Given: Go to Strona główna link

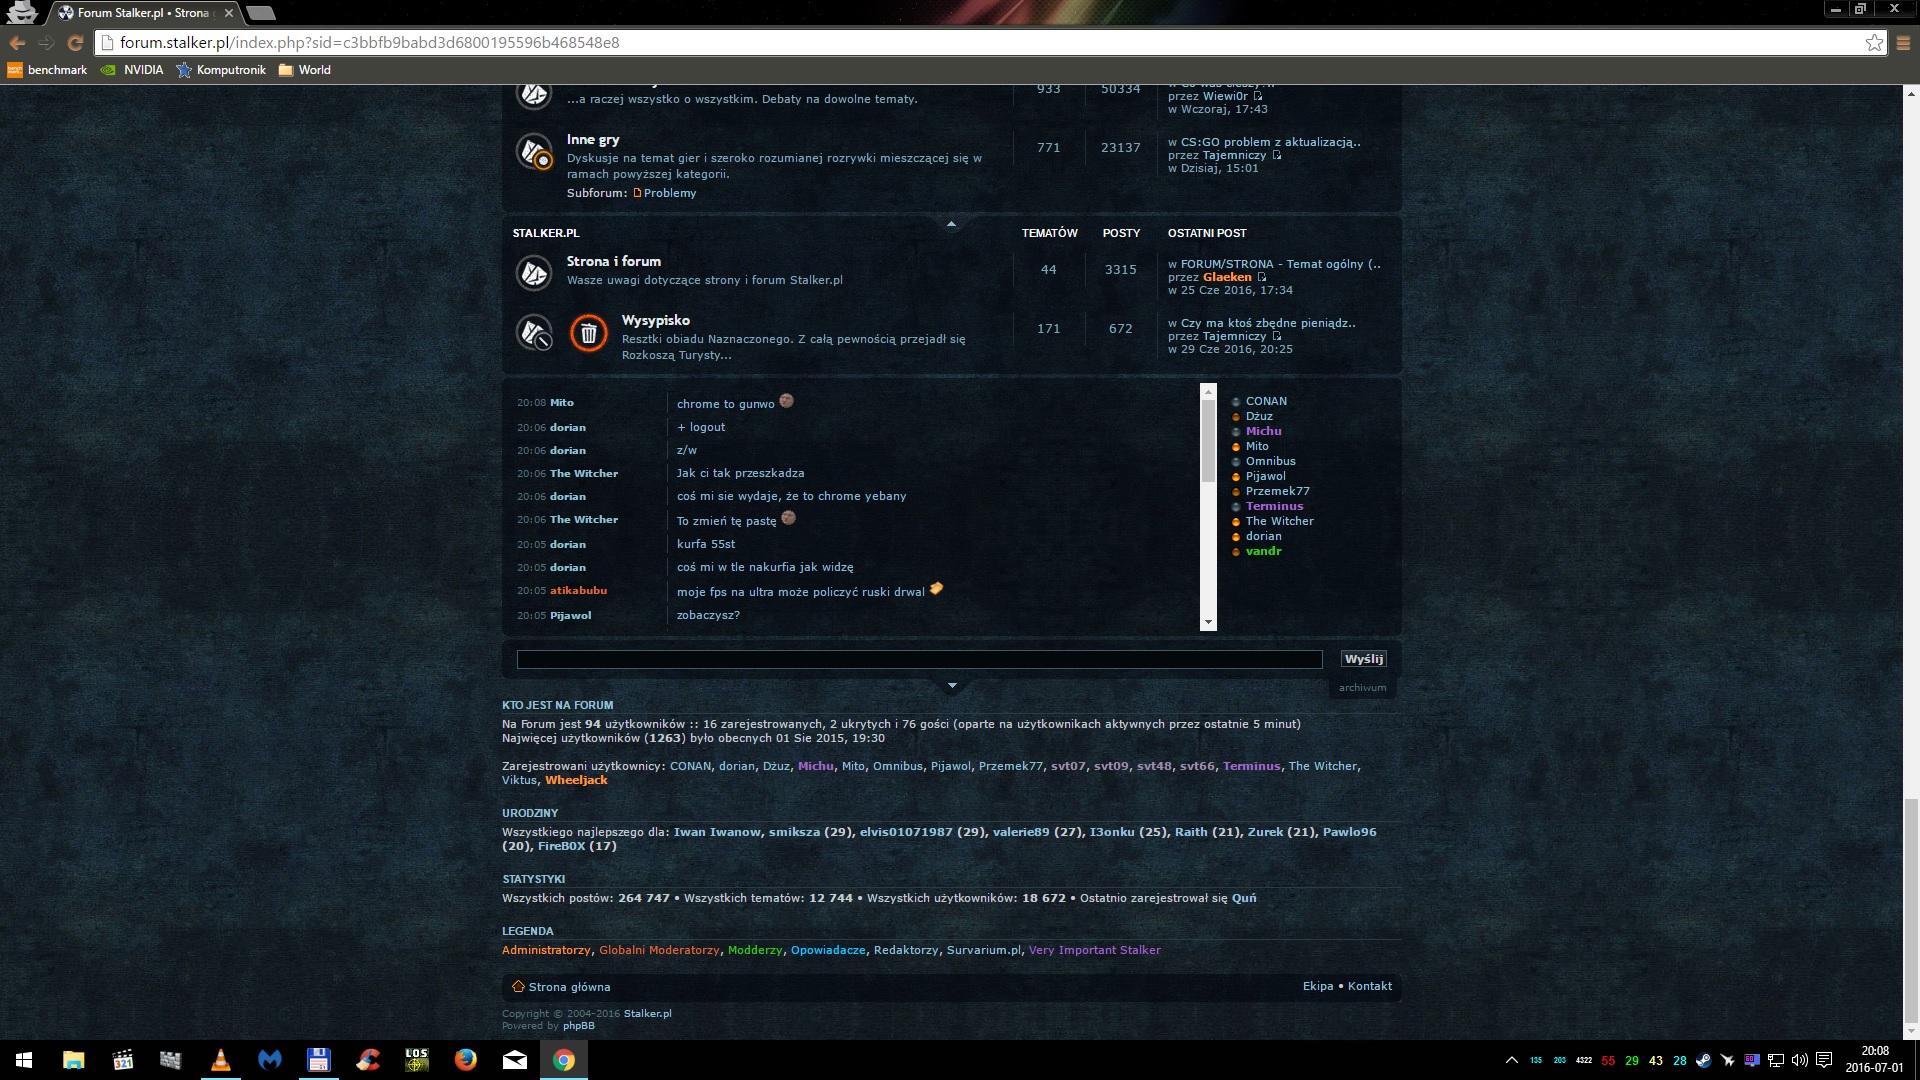Looking at the screenshot, I should tap(569, 987).
